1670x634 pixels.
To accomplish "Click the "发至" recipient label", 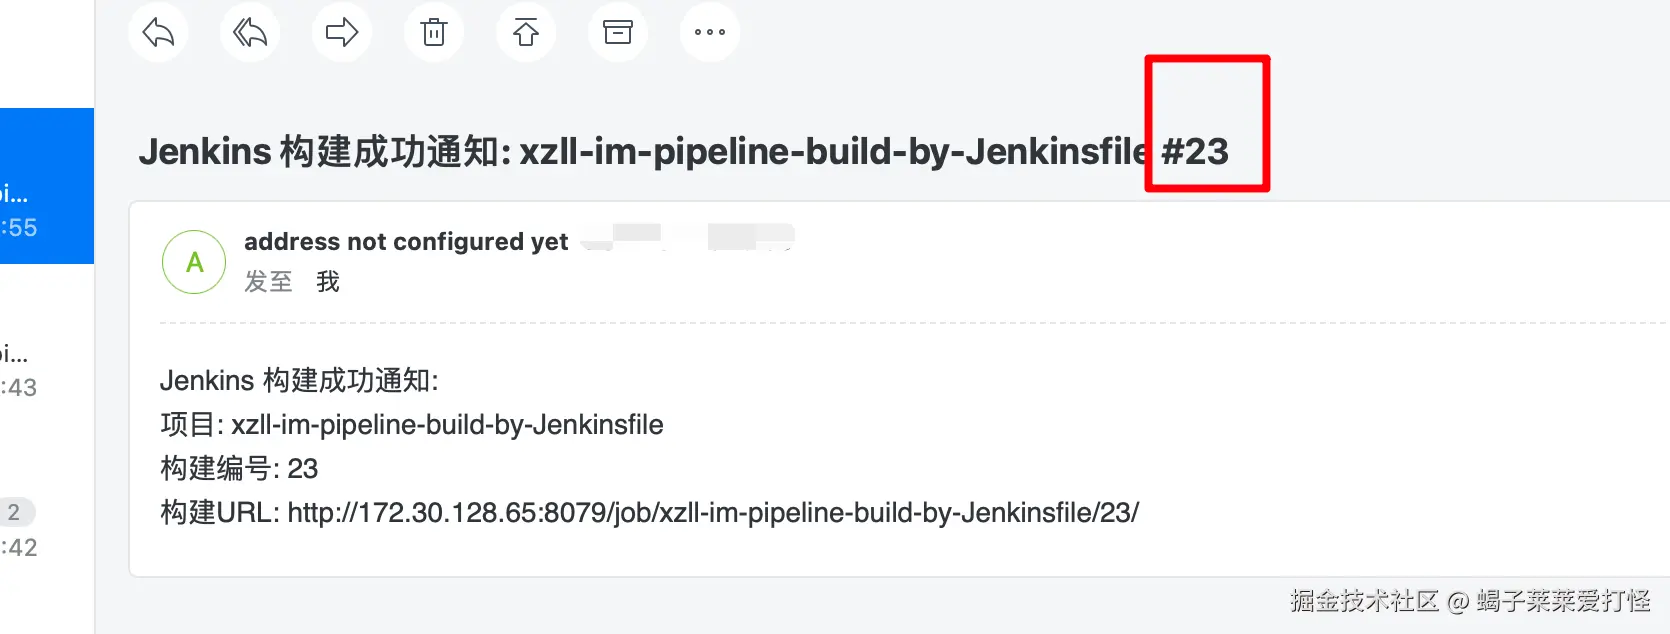I will click(x=268, y=282).
